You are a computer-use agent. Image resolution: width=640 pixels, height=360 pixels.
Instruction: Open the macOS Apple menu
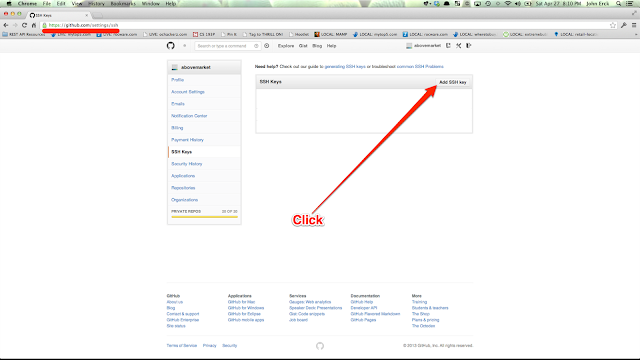9,3
